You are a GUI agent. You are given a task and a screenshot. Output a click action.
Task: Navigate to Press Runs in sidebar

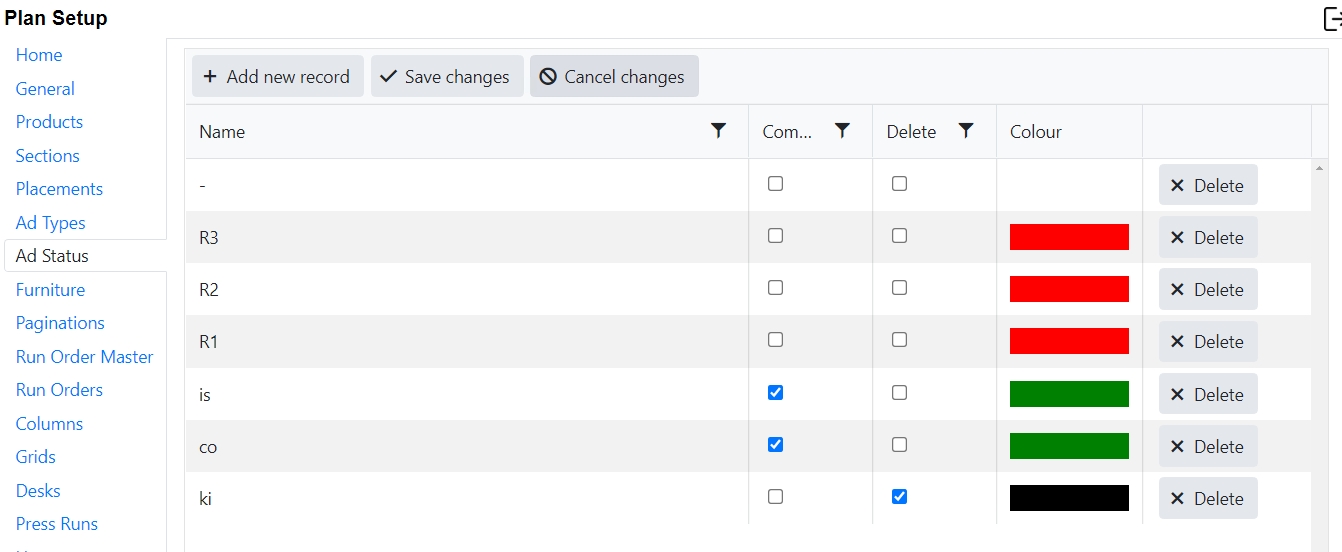[x=56, y=524]
